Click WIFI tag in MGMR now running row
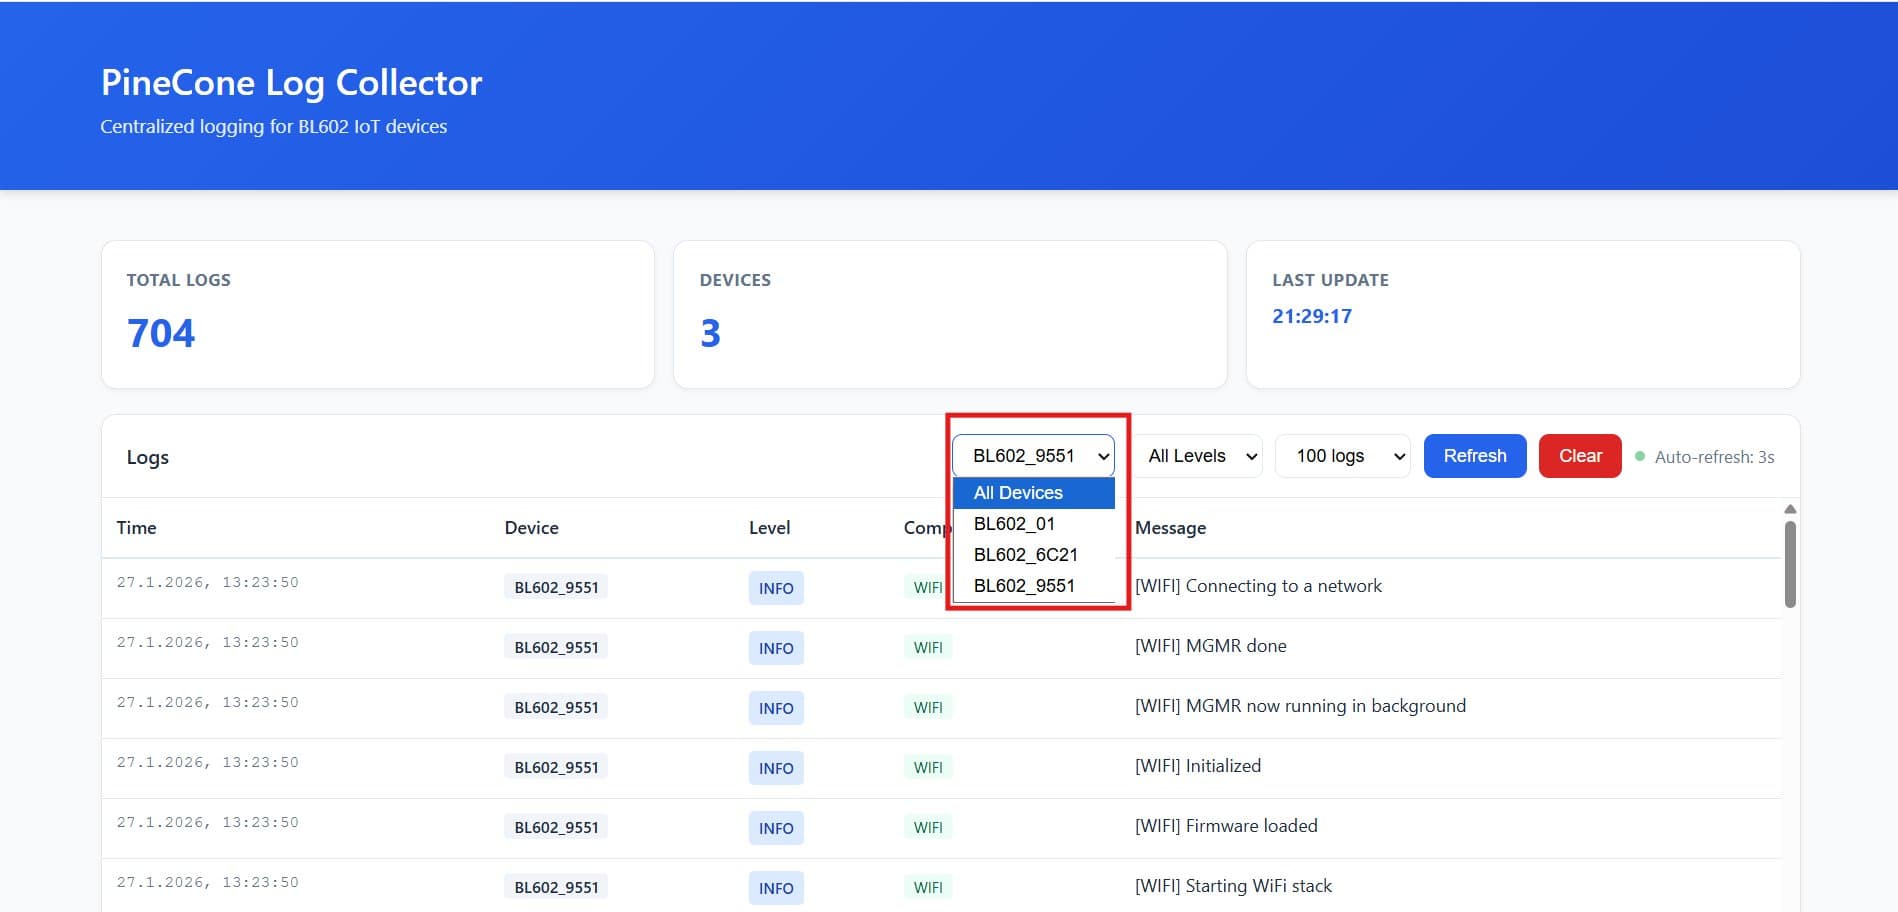Image resolution: width=1898 pixels, height=912 pixels. tap(928, 708)
